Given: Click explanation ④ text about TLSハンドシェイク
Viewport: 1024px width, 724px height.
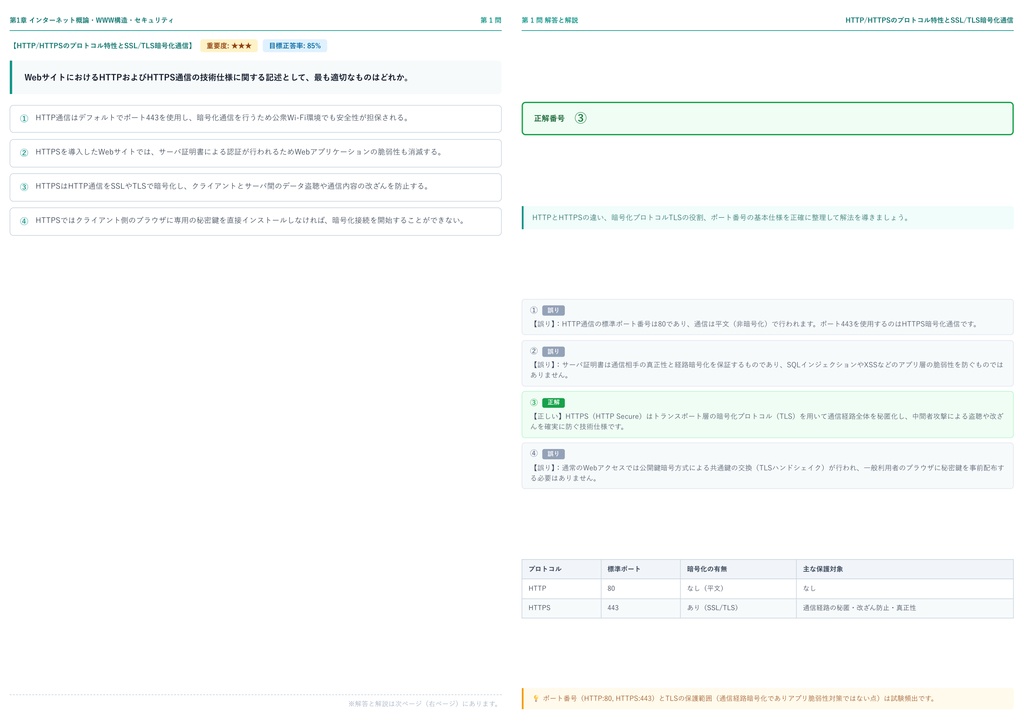Looking at the screenshot, I should [x=767, y=473].
